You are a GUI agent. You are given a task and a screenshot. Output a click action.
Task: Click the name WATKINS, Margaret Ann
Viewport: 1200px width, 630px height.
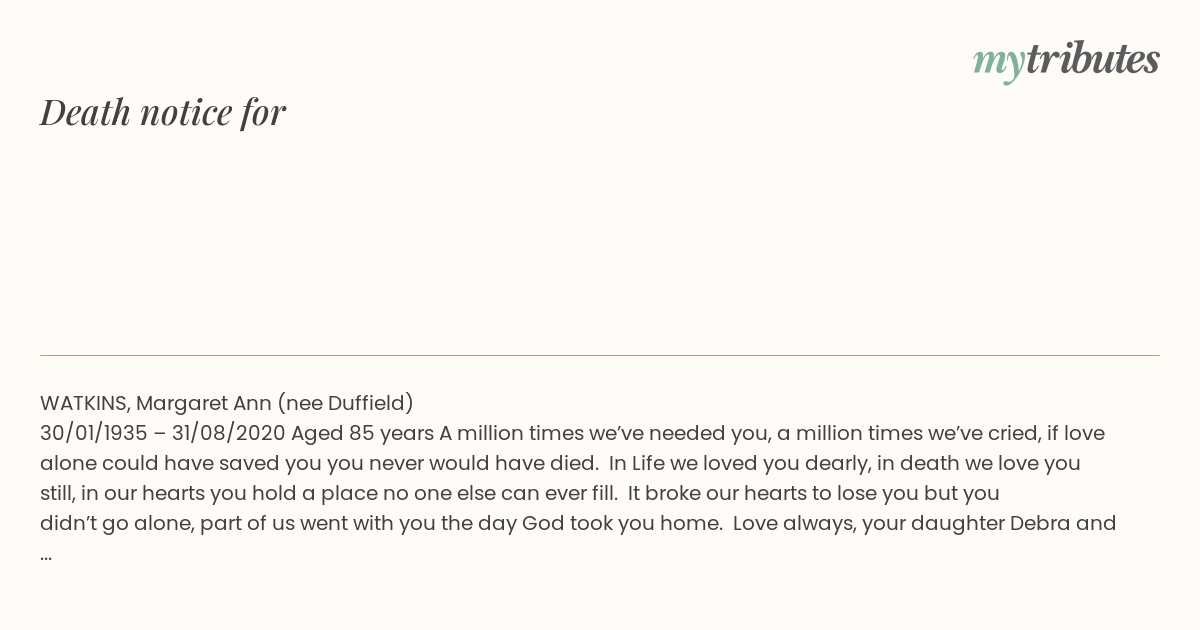point(155,403)
